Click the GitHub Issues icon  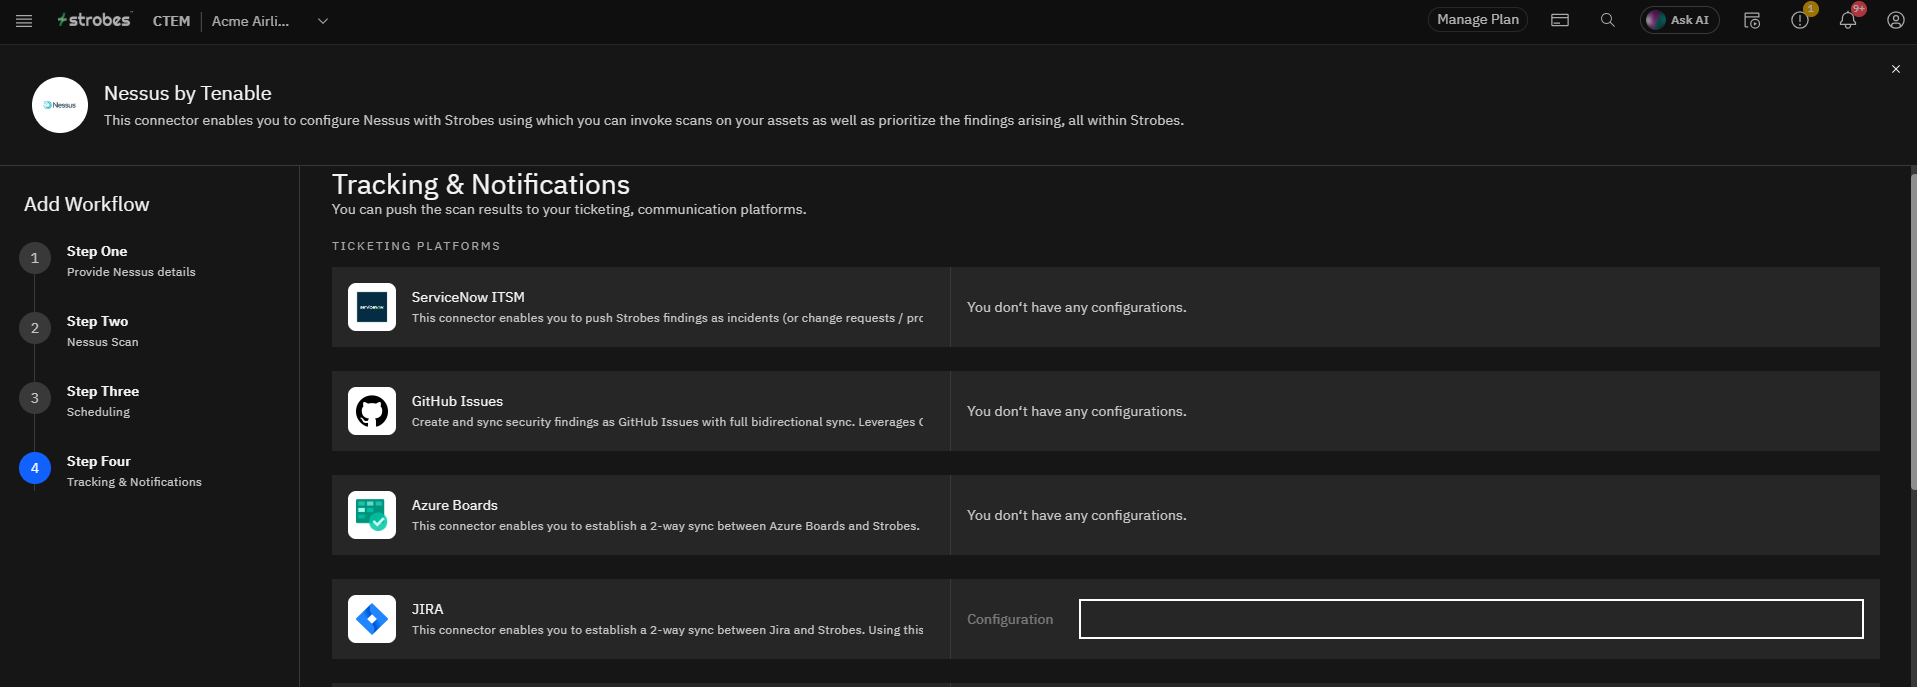(372, 411)
